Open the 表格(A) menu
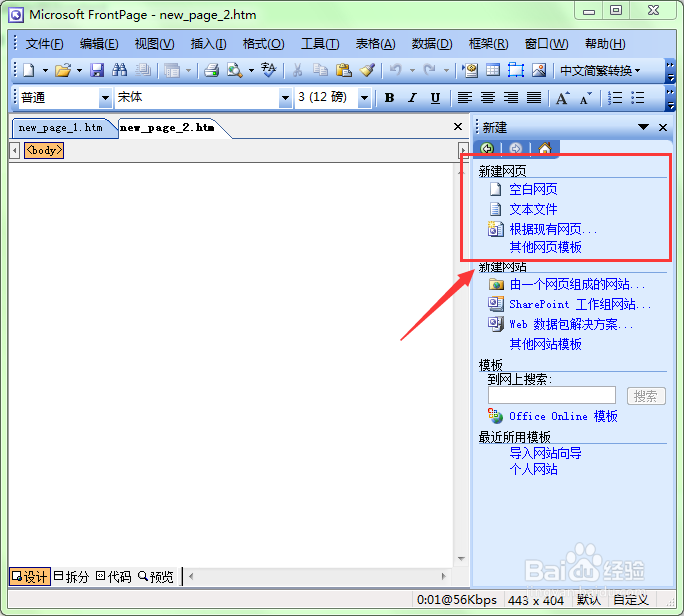Viewport: 684px width, 616px height. tap(376, 44)
